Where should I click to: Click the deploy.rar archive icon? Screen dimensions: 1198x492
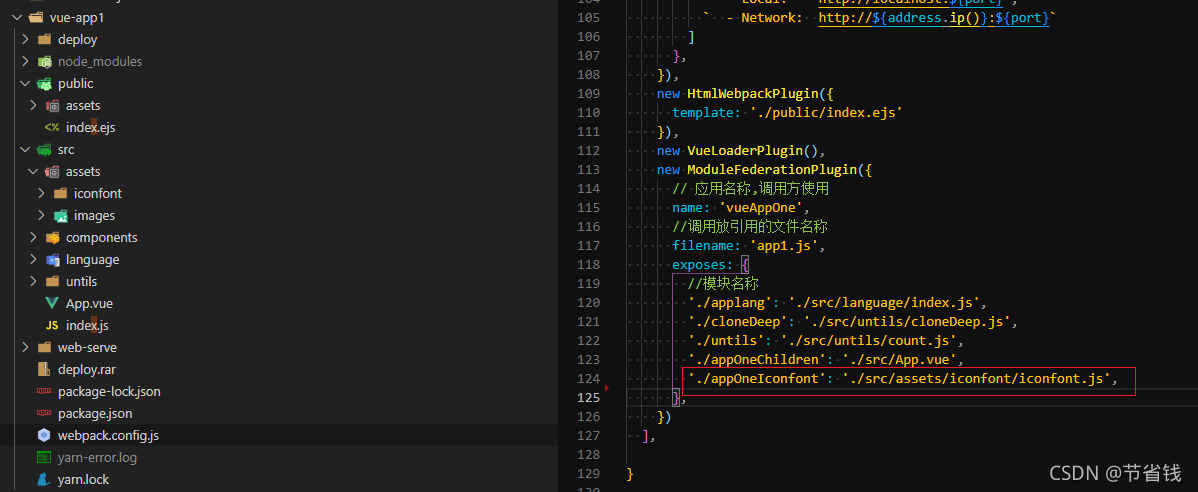pos(44,370)
